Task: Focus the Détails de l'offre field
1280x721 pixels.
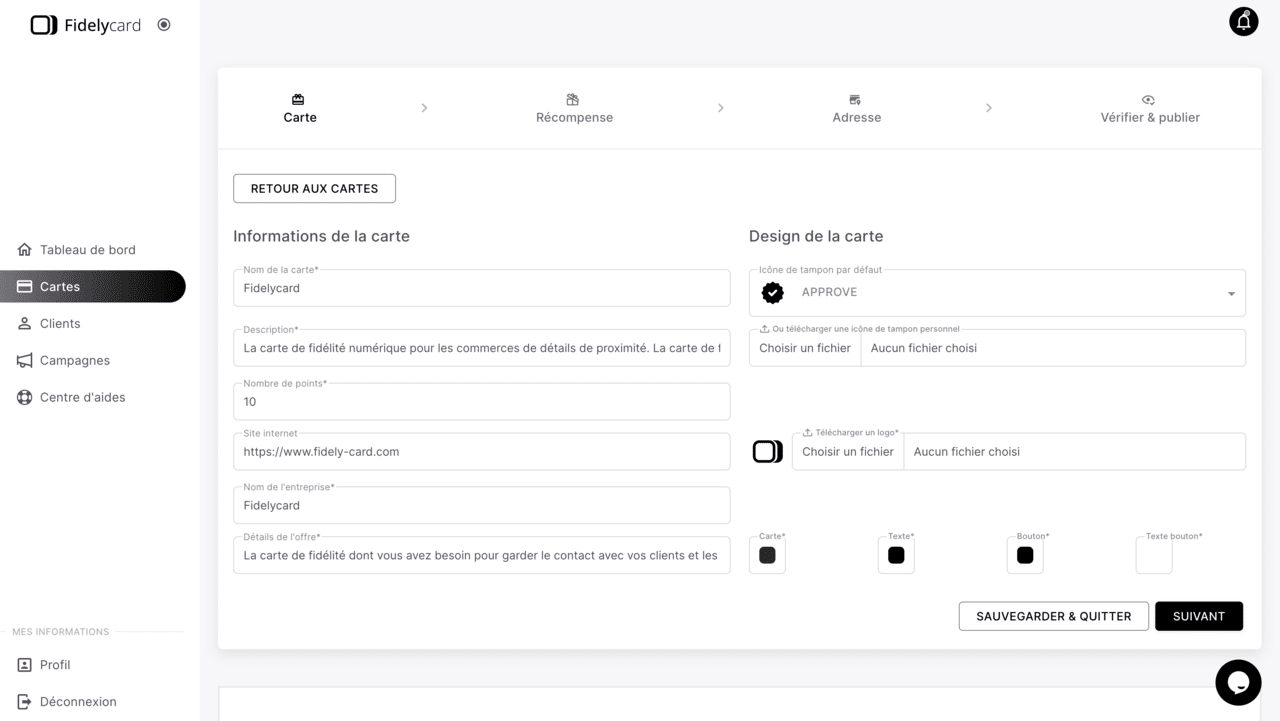Action: click(482, 555)
